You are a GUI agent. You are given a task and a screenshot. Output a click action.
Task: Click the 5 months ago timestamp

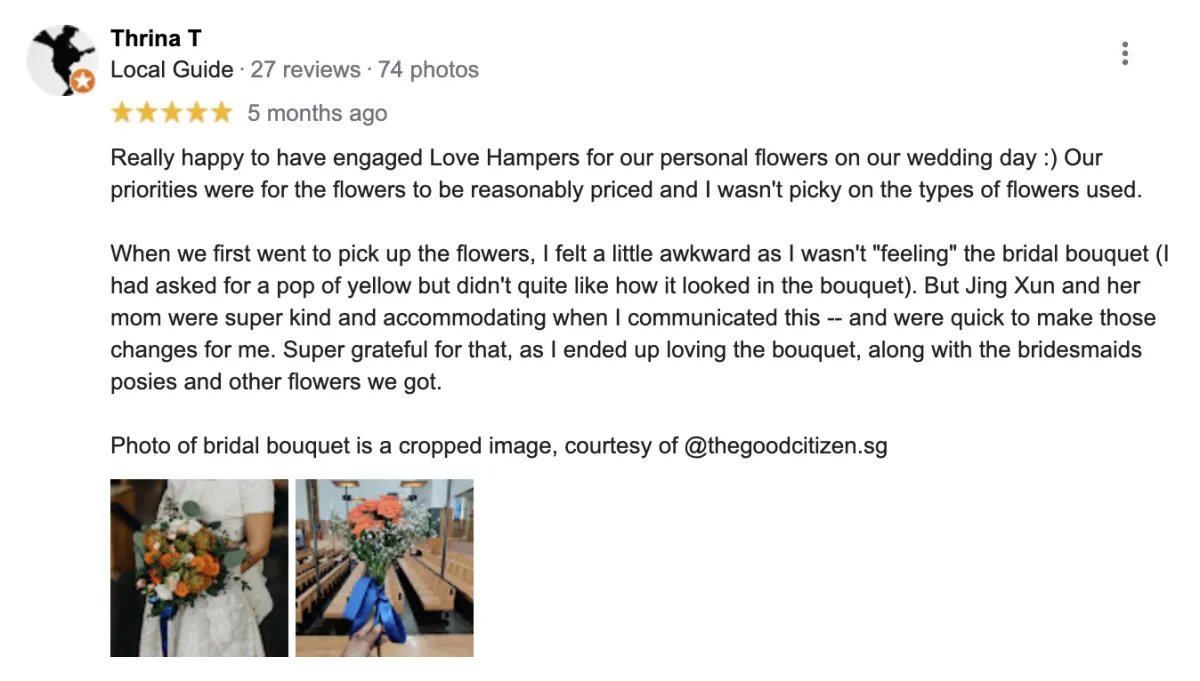click(x=317, y=114)
